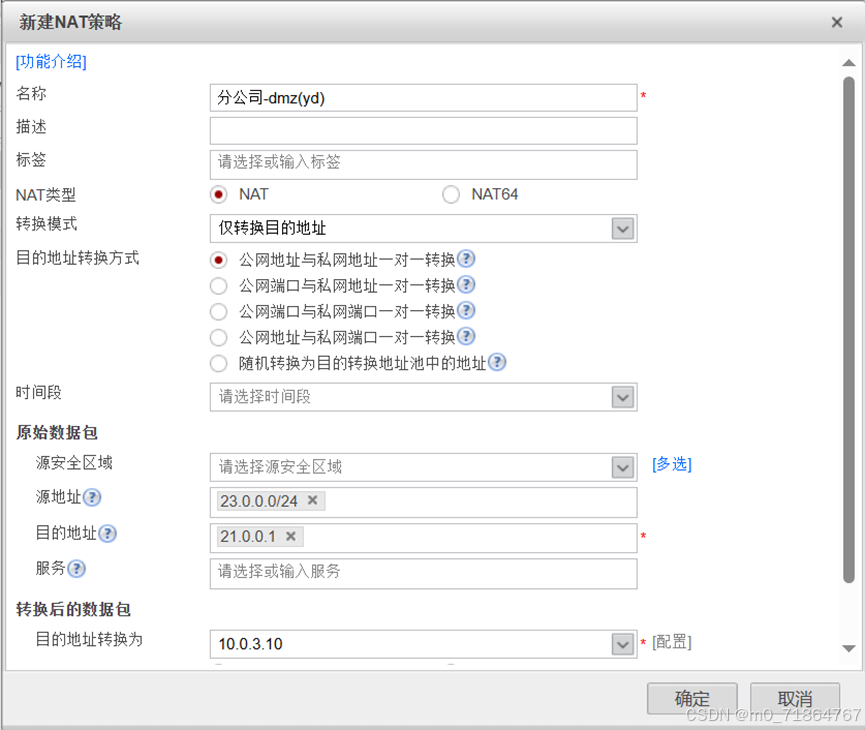The width and height of the screenshot is (865, 730).
Task: Choose 公网端口与私网地址一对一转换 option
Action: point(218,286)
